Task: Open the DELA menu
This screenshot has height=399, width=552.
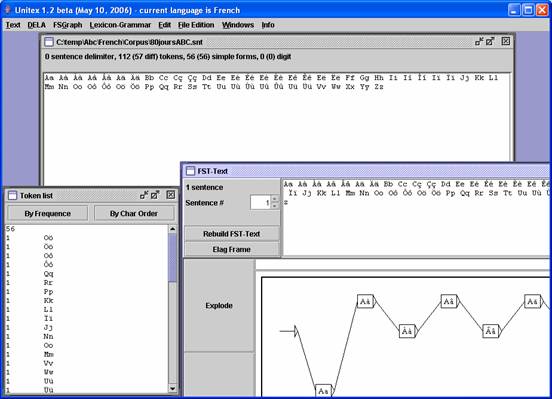Action: pyautogui.click(x=37, y=25)
